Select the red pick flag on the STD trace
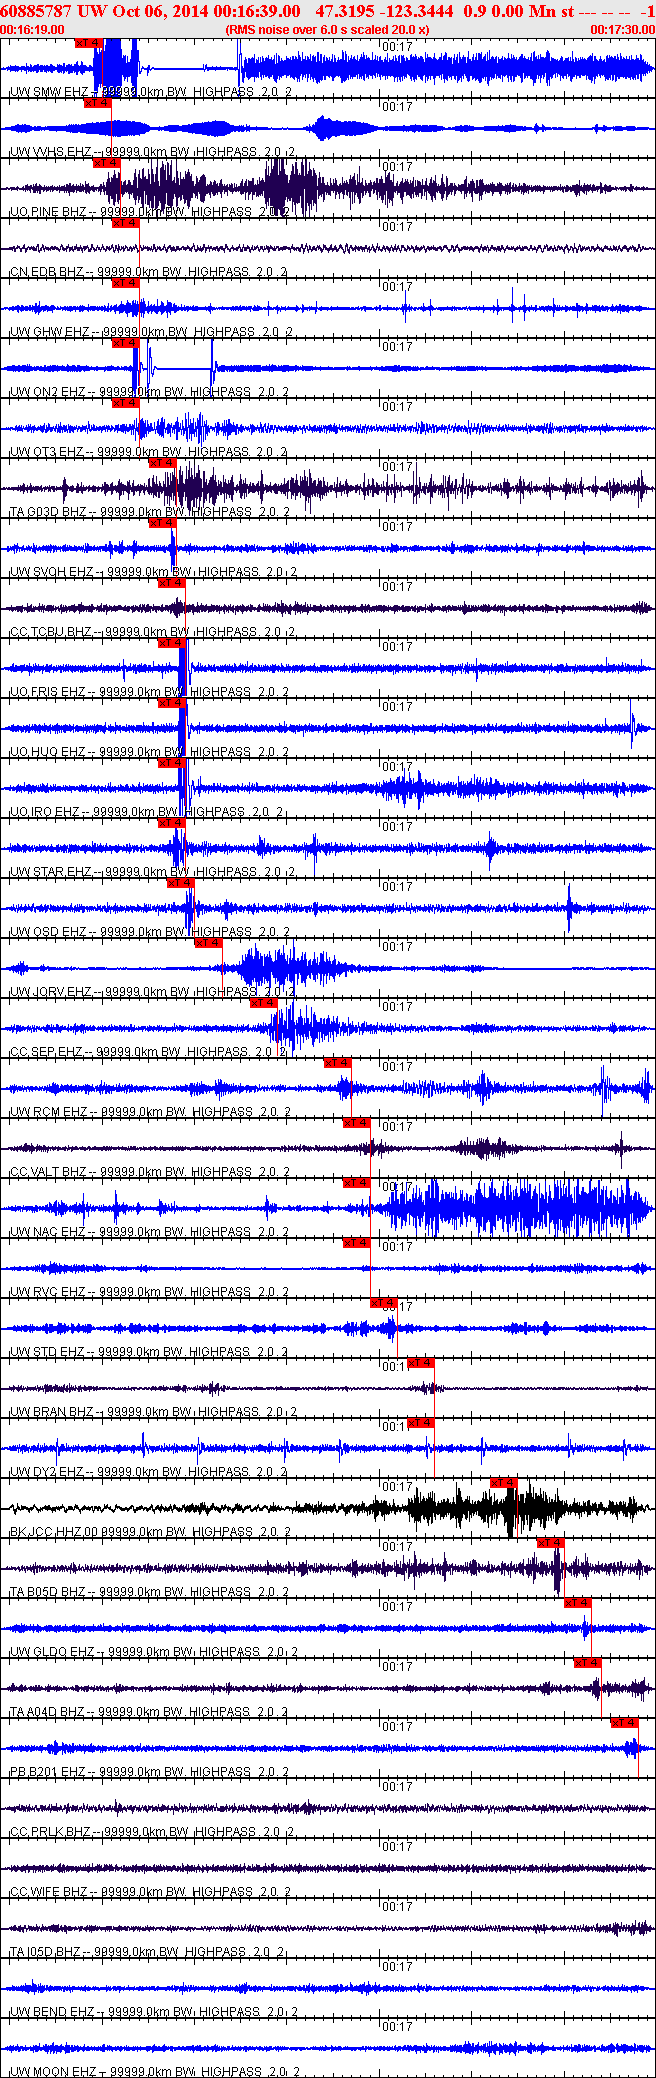 click(x=384, y=1303)
